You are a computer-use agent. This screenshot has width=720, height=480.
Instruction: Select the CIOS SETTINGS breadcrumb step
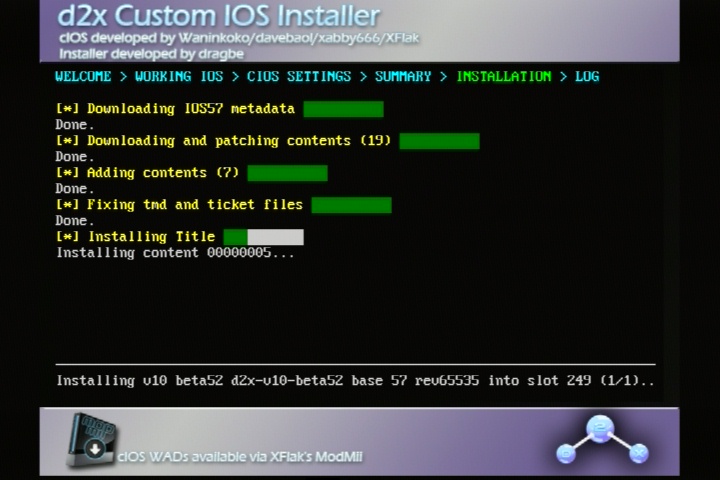(299, 76)
